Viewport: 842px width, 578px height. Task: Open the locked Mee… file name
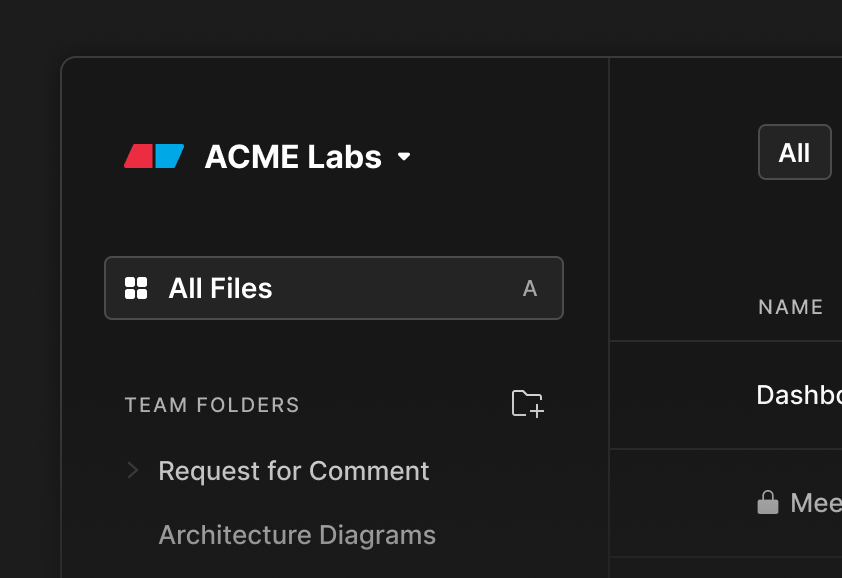[x=816, y=503]
